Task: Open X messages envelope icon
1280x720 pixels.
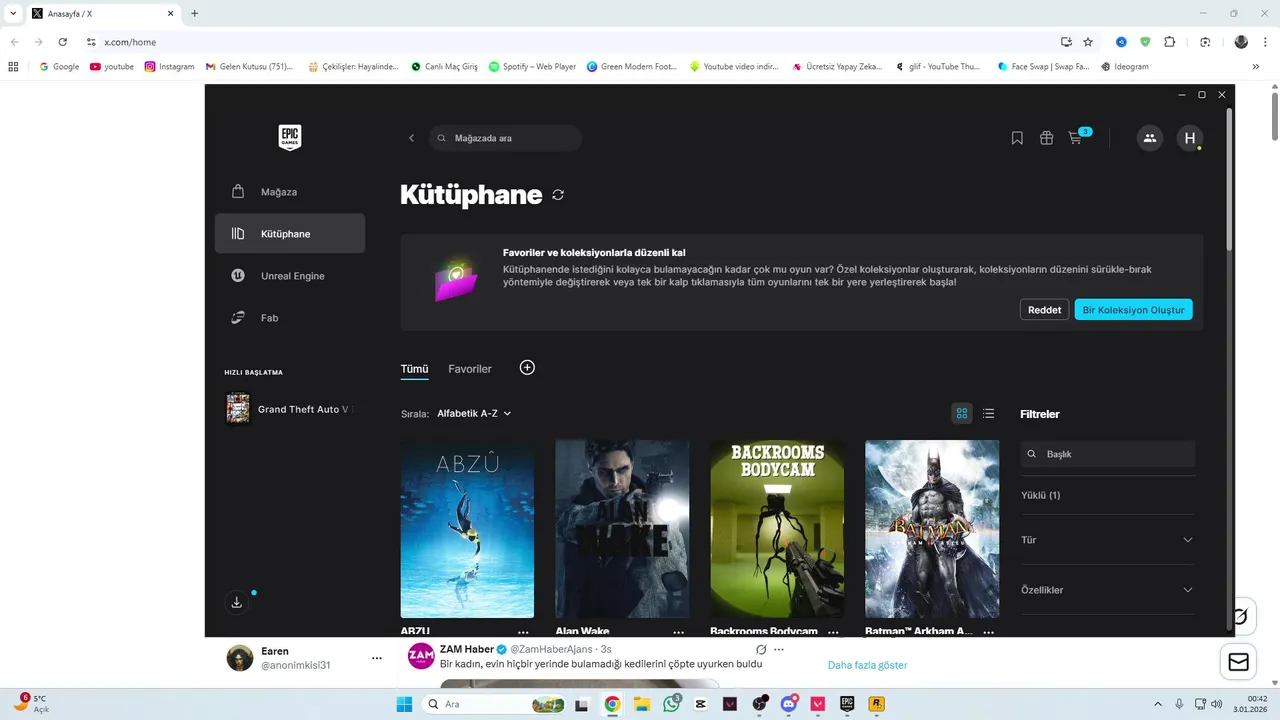Action: point(1238,662)
